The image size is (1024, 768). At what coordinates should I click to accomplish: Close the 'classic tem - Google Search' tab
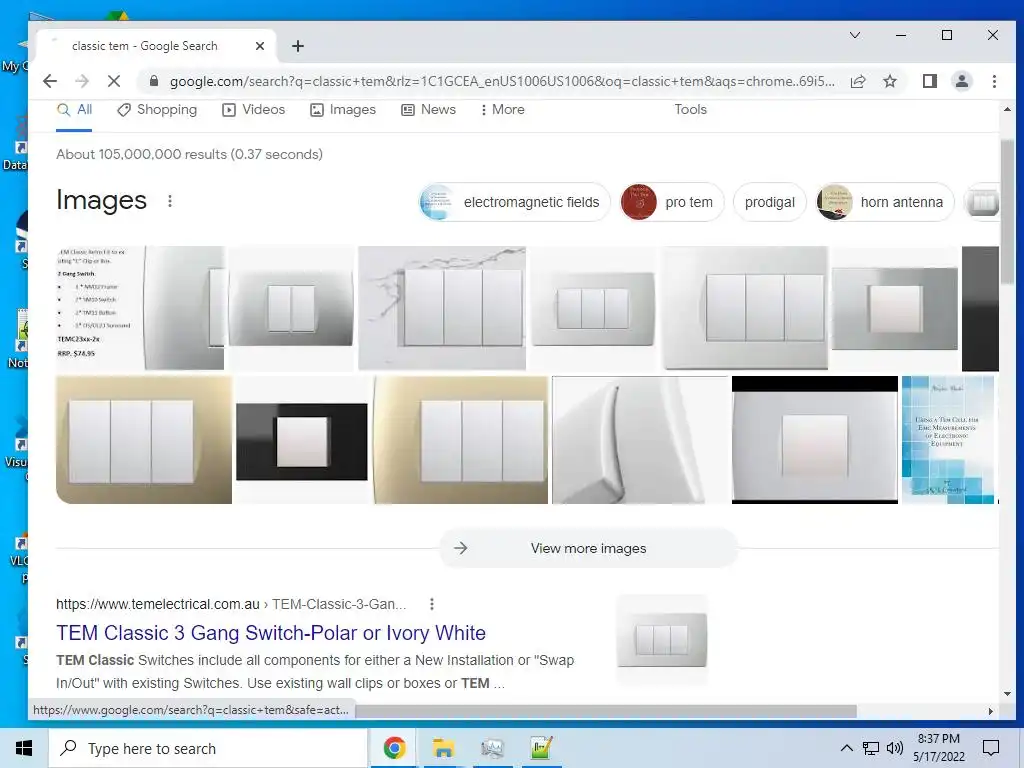point(260,46)
